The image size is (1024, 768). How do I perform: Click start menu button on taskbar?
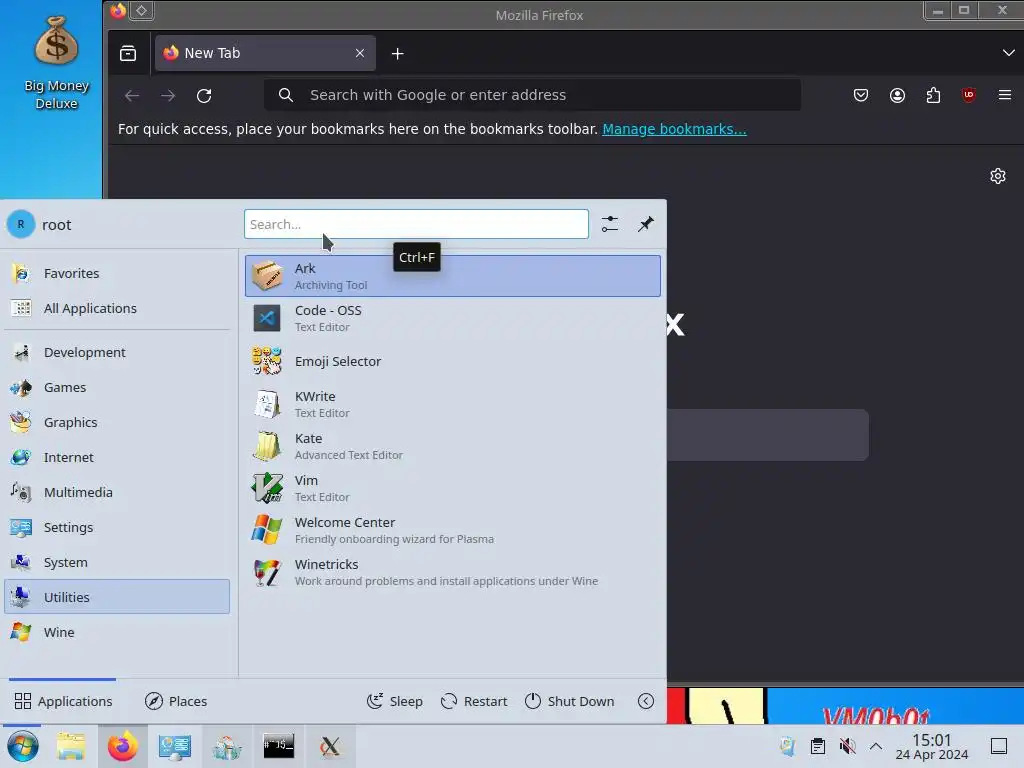[23, 746]
